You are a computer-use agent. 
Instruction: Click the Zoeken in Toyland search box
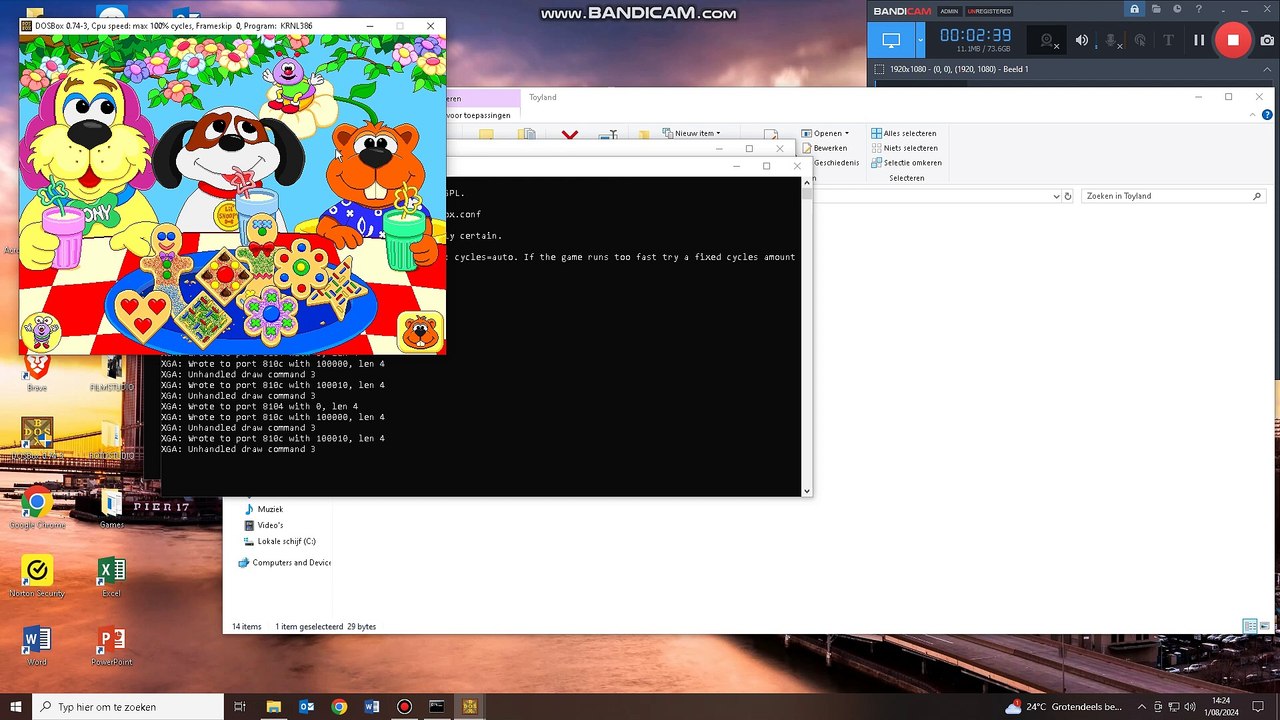pos(1172,196)
